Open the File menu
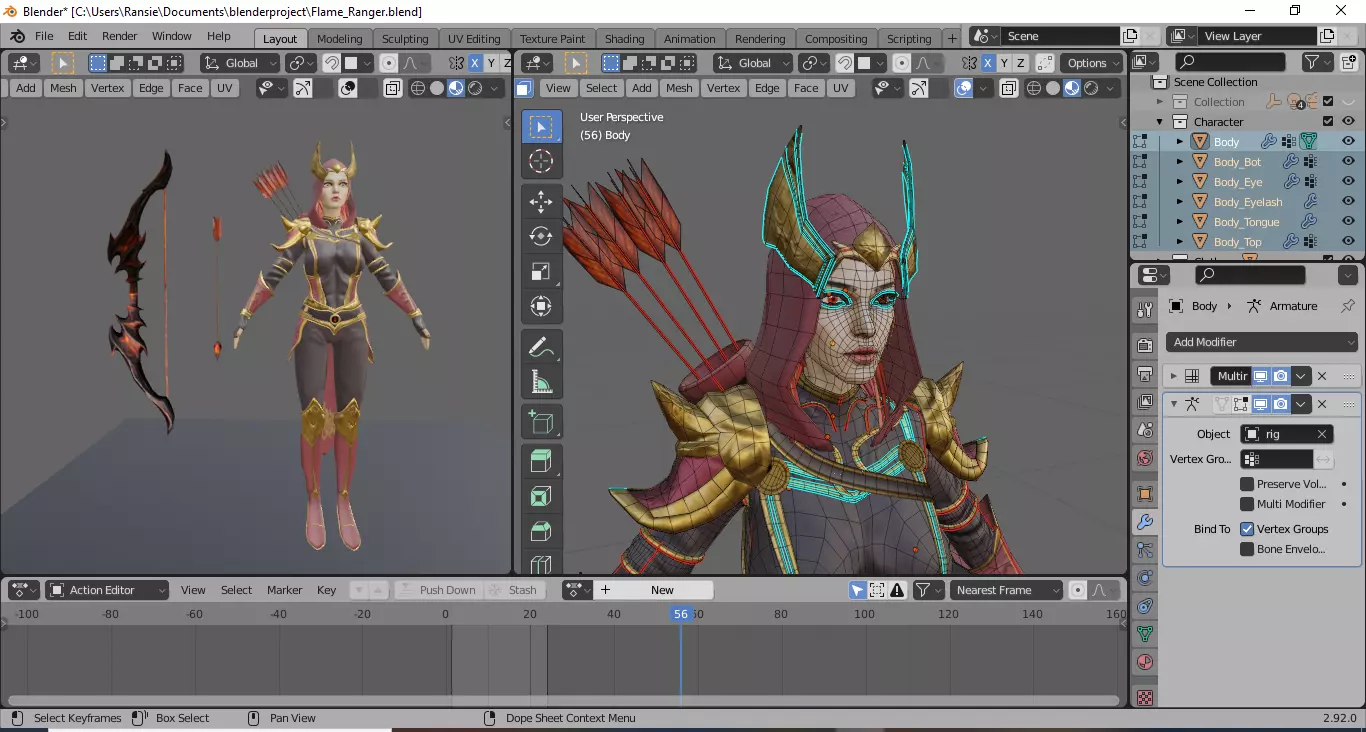This screenshot has width=1366, height=732. [44, 36]
